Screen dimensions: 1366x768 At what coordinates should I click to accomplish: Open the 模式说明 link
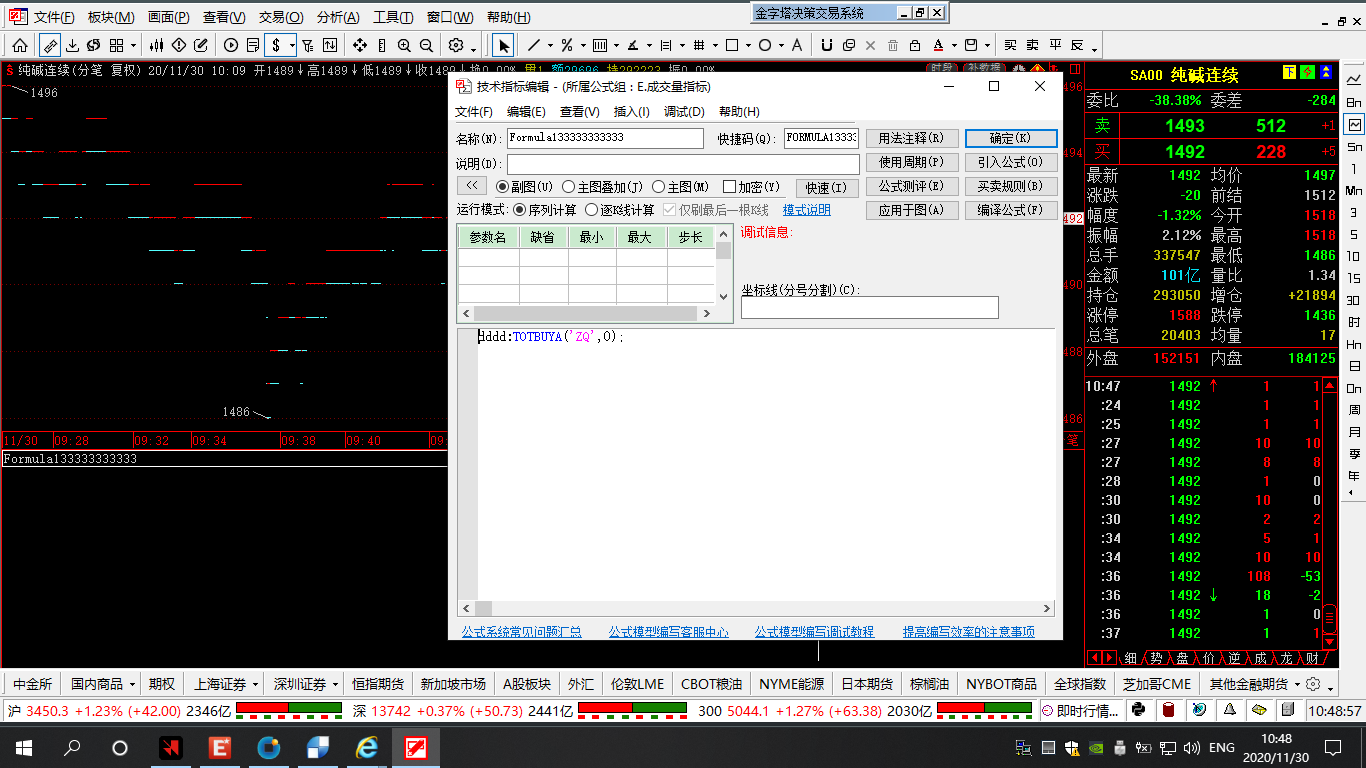(806, 210)
